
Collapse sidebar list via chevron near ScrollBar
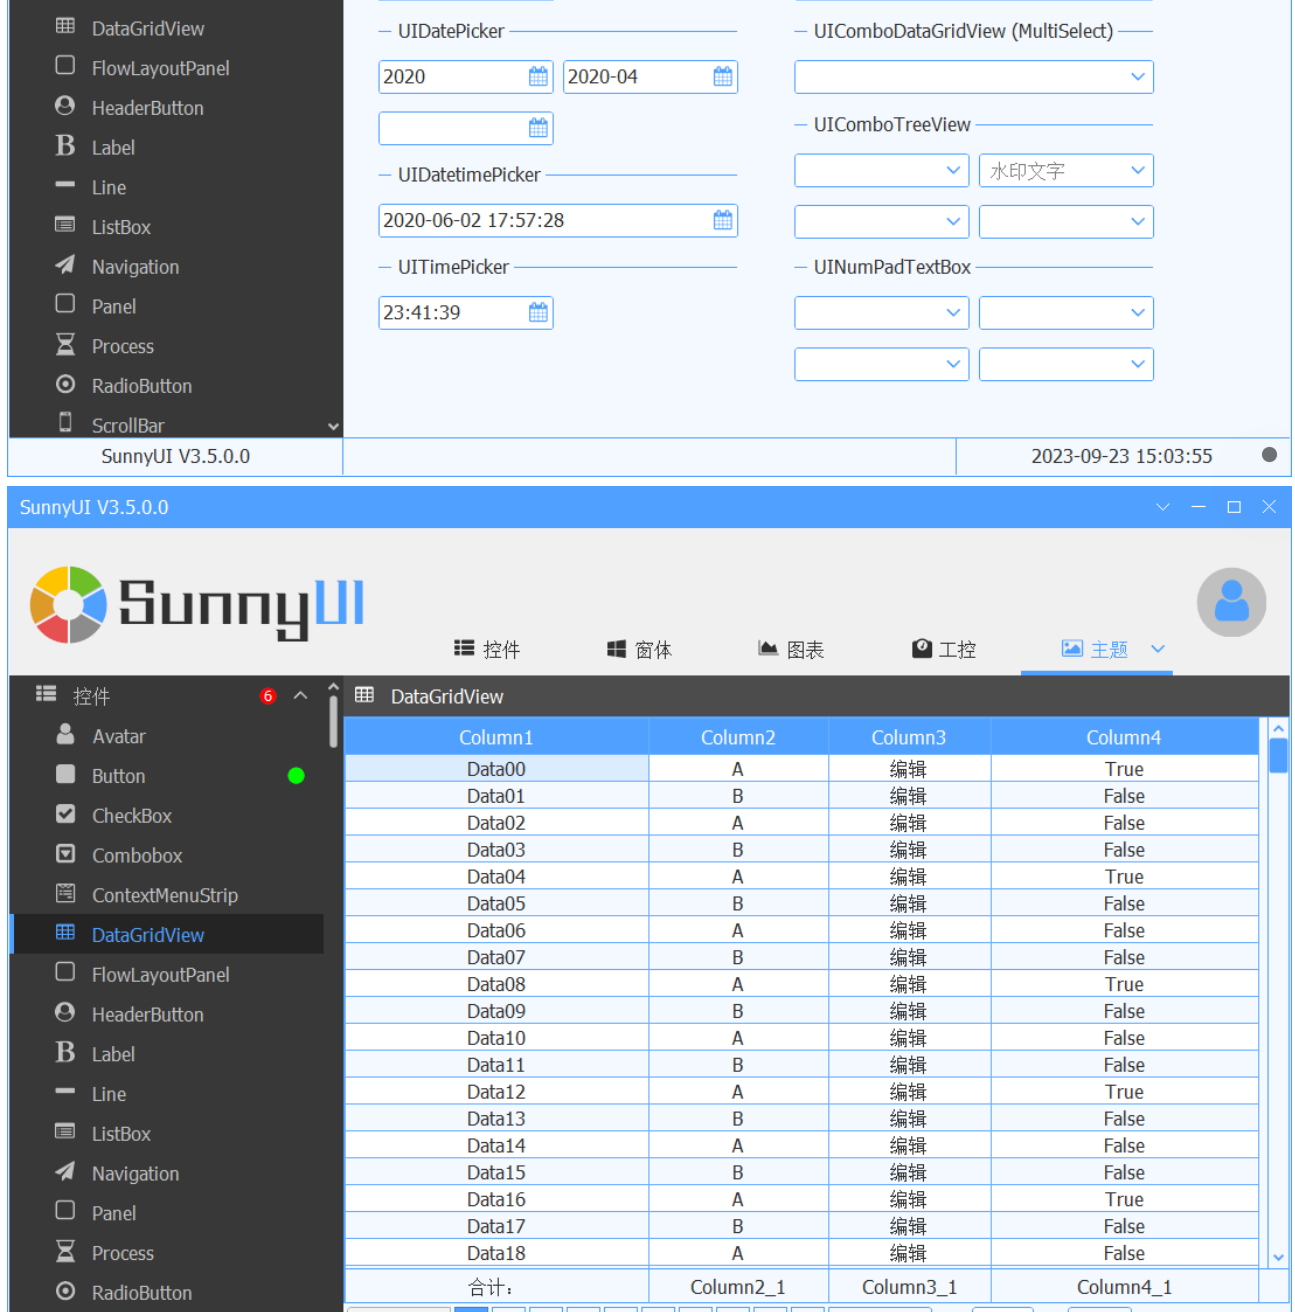pyautogui.click(x=333, y=425)
